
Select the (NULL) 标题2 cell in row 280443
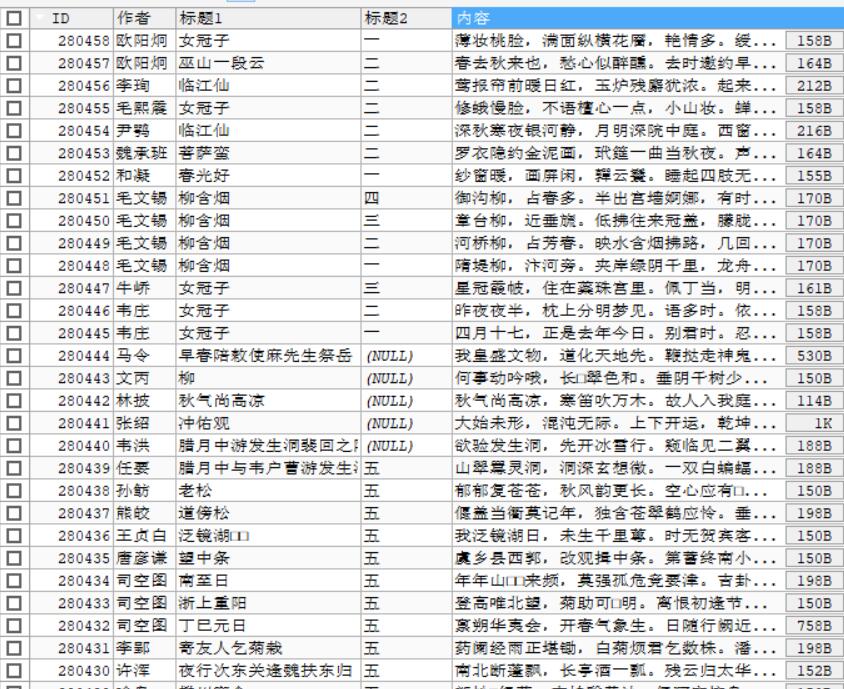point(406,378)
